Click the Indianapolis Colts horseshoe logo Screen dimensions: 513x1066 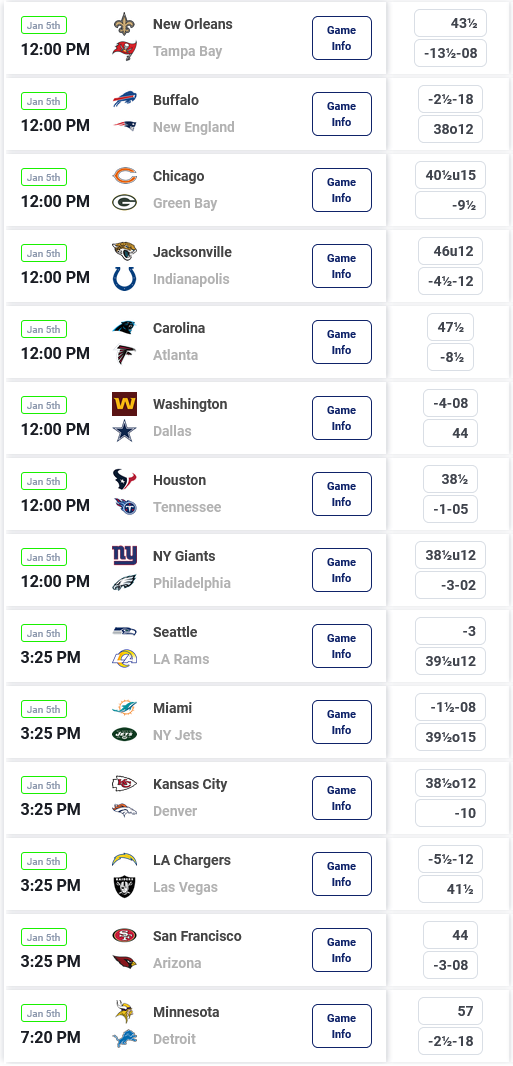(x=124, y=279)
